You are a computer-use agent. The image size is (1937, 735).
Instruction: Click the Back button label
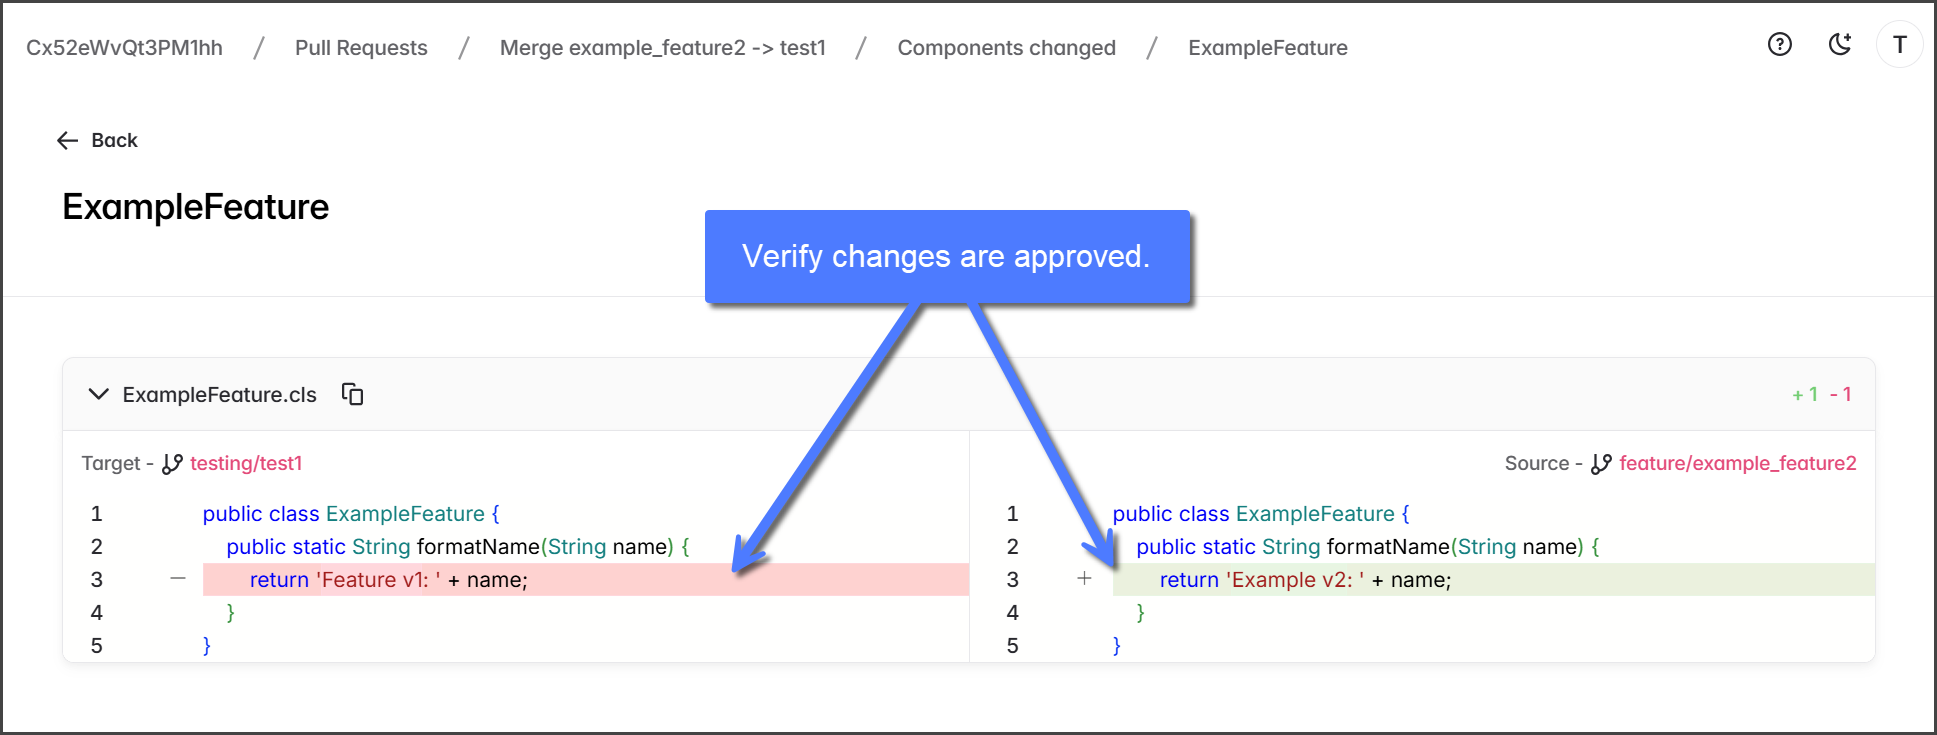pos(114,141)
